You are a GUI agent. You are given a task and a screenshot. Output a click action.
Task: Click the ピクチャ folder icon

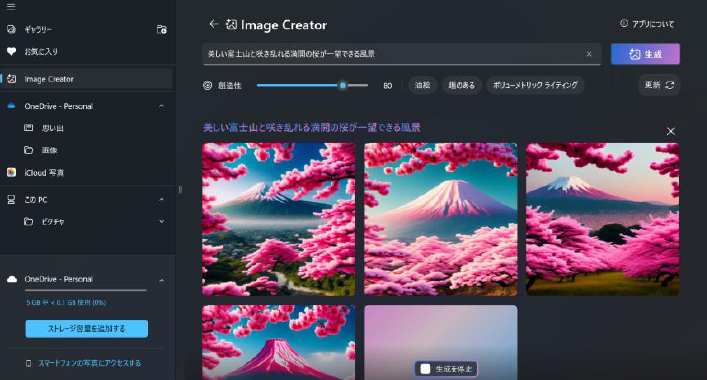28,221
